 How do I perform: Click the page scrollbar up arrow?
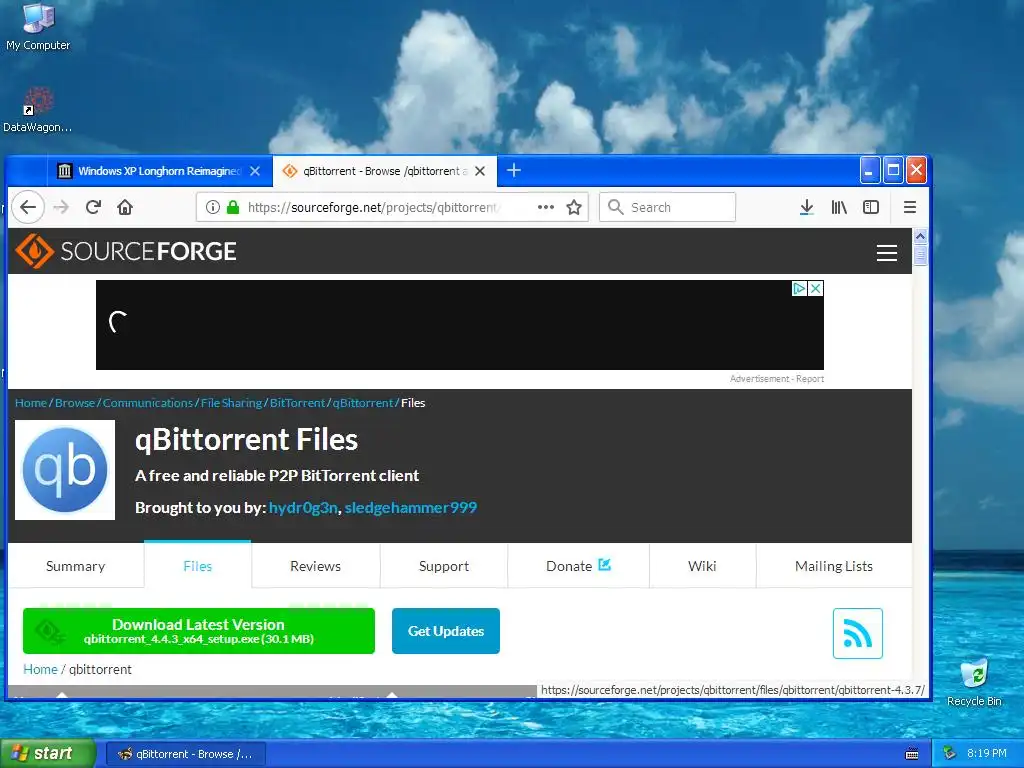point(920,236)
